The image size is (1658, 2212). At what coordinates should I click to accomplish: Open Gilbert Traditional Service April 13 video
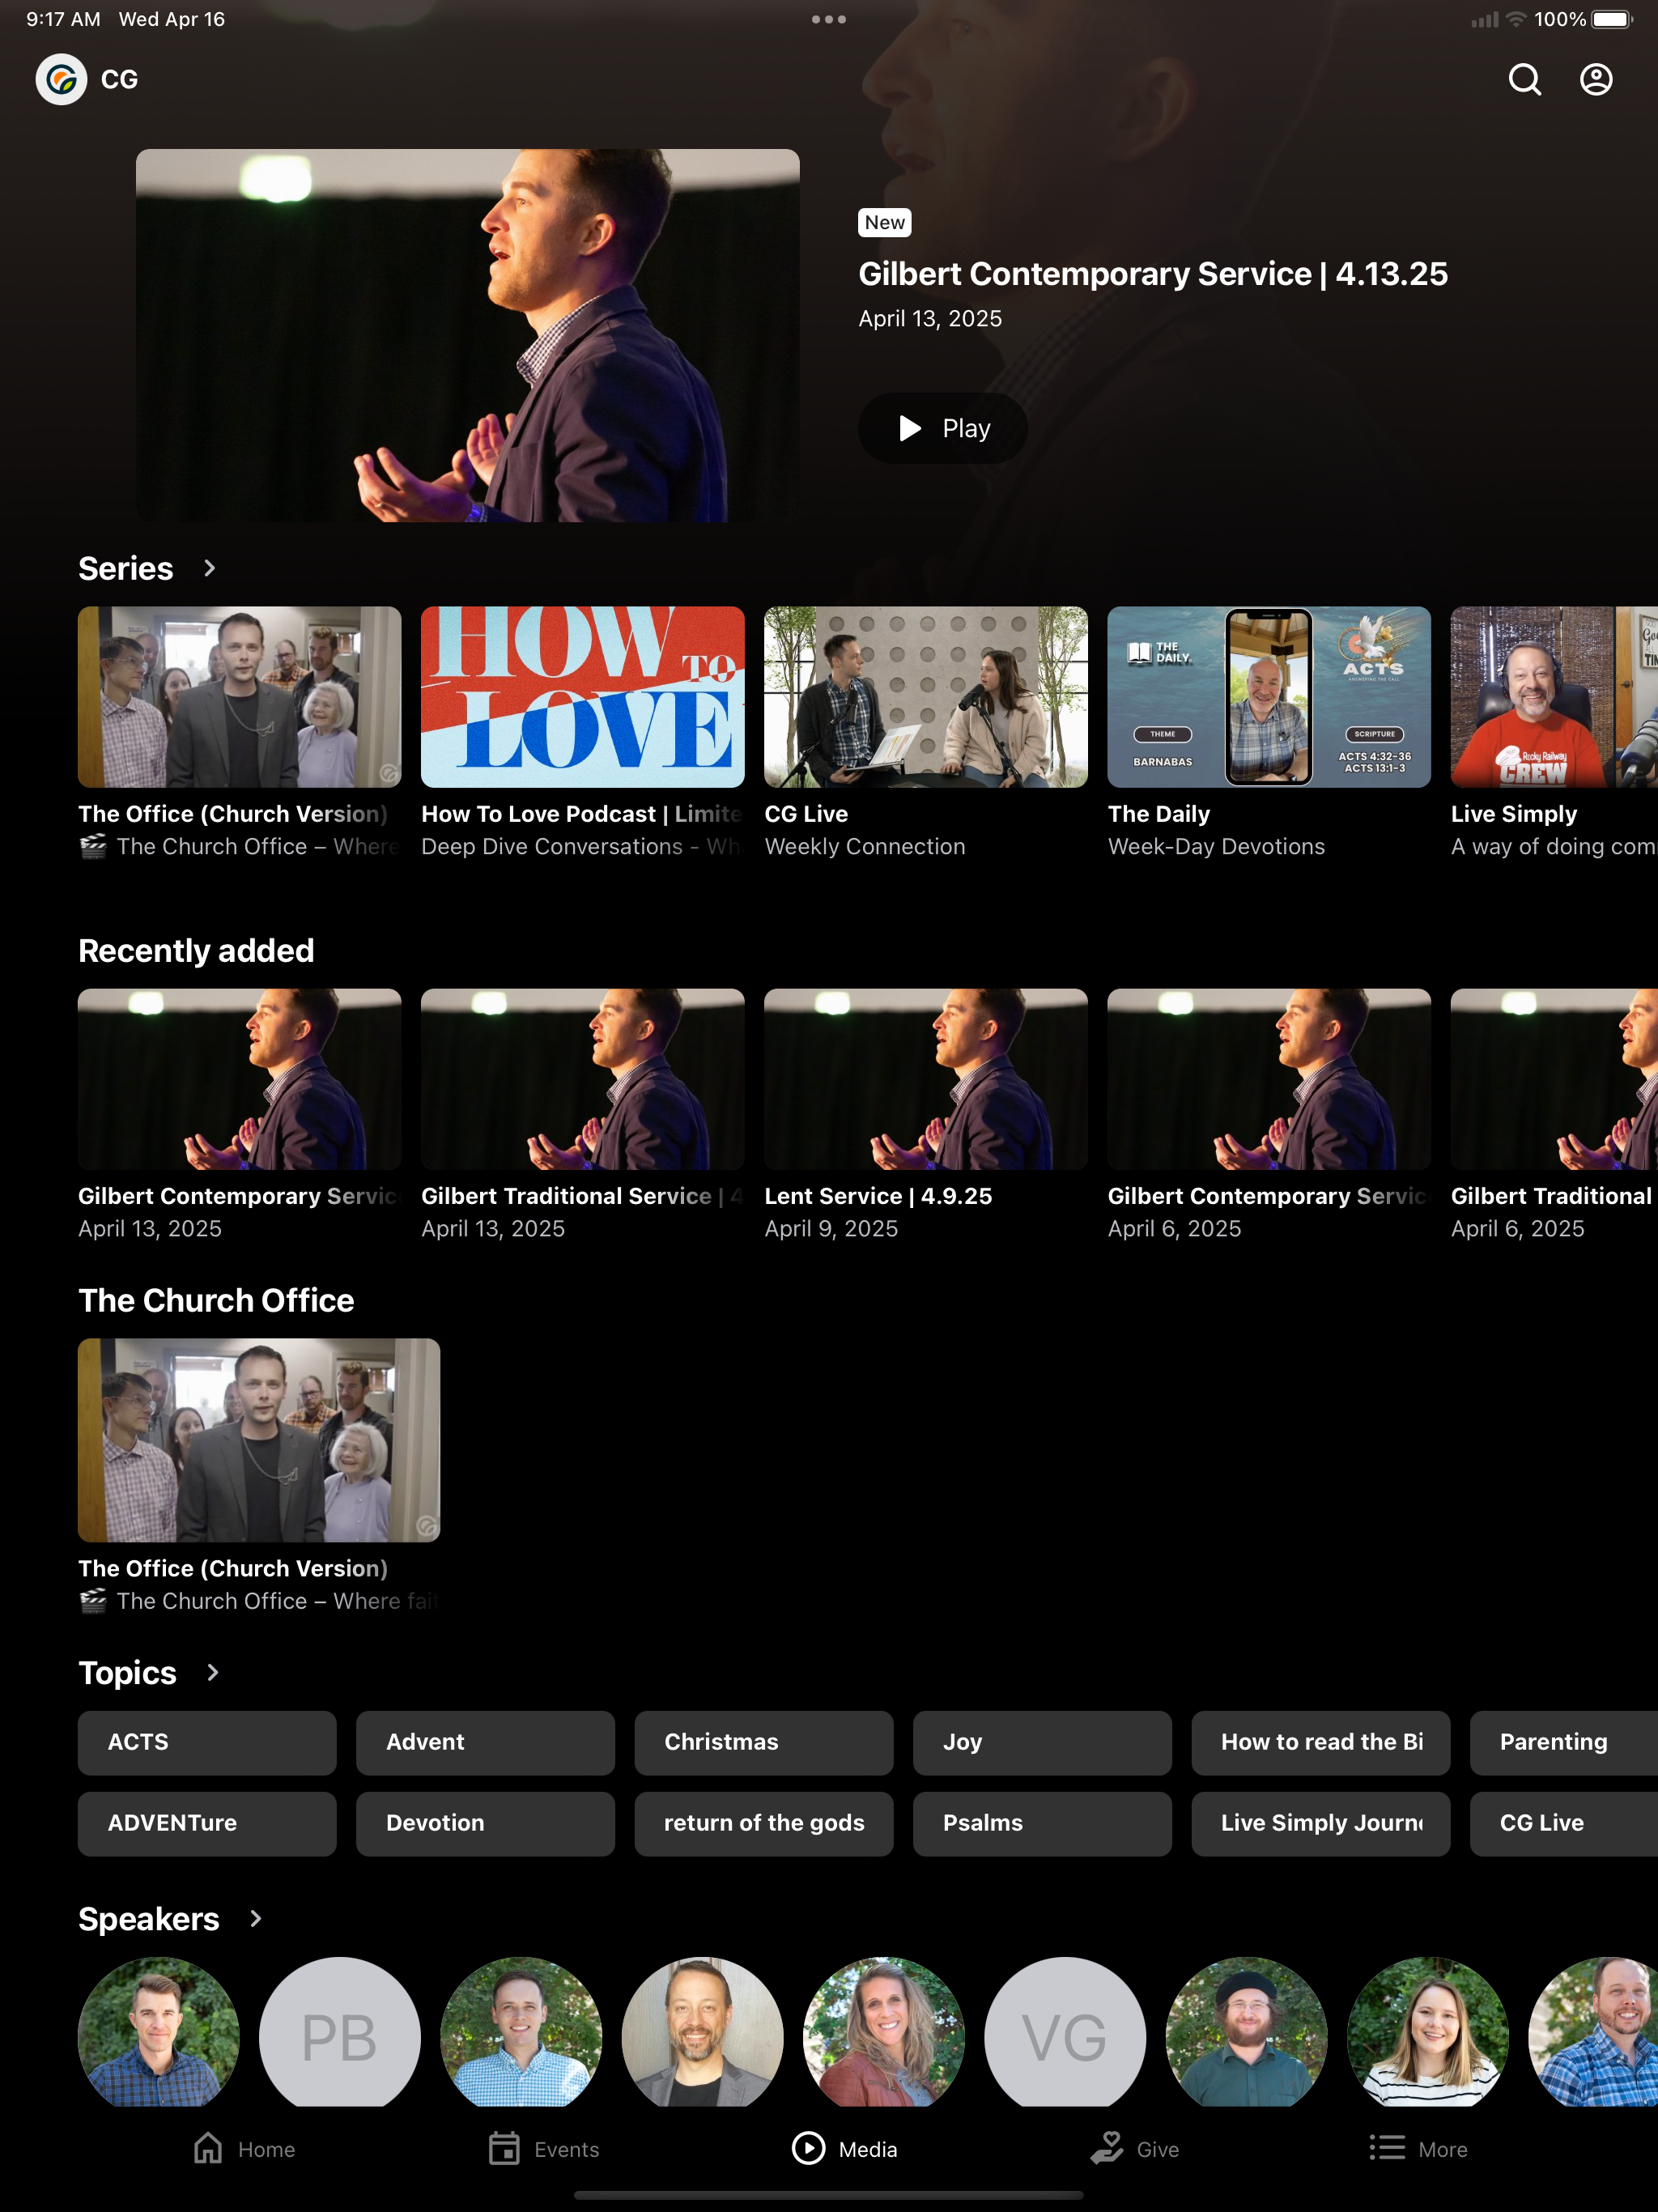coord(583,1079)
